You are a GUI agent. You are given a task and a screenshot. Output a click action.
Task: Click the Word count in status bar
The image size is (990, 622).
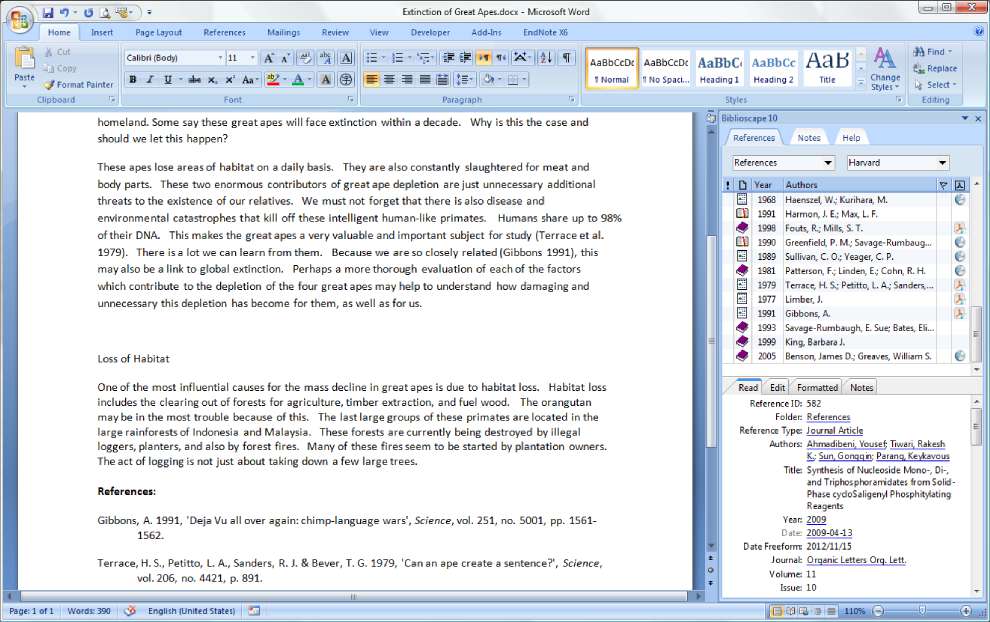[89, 611]
